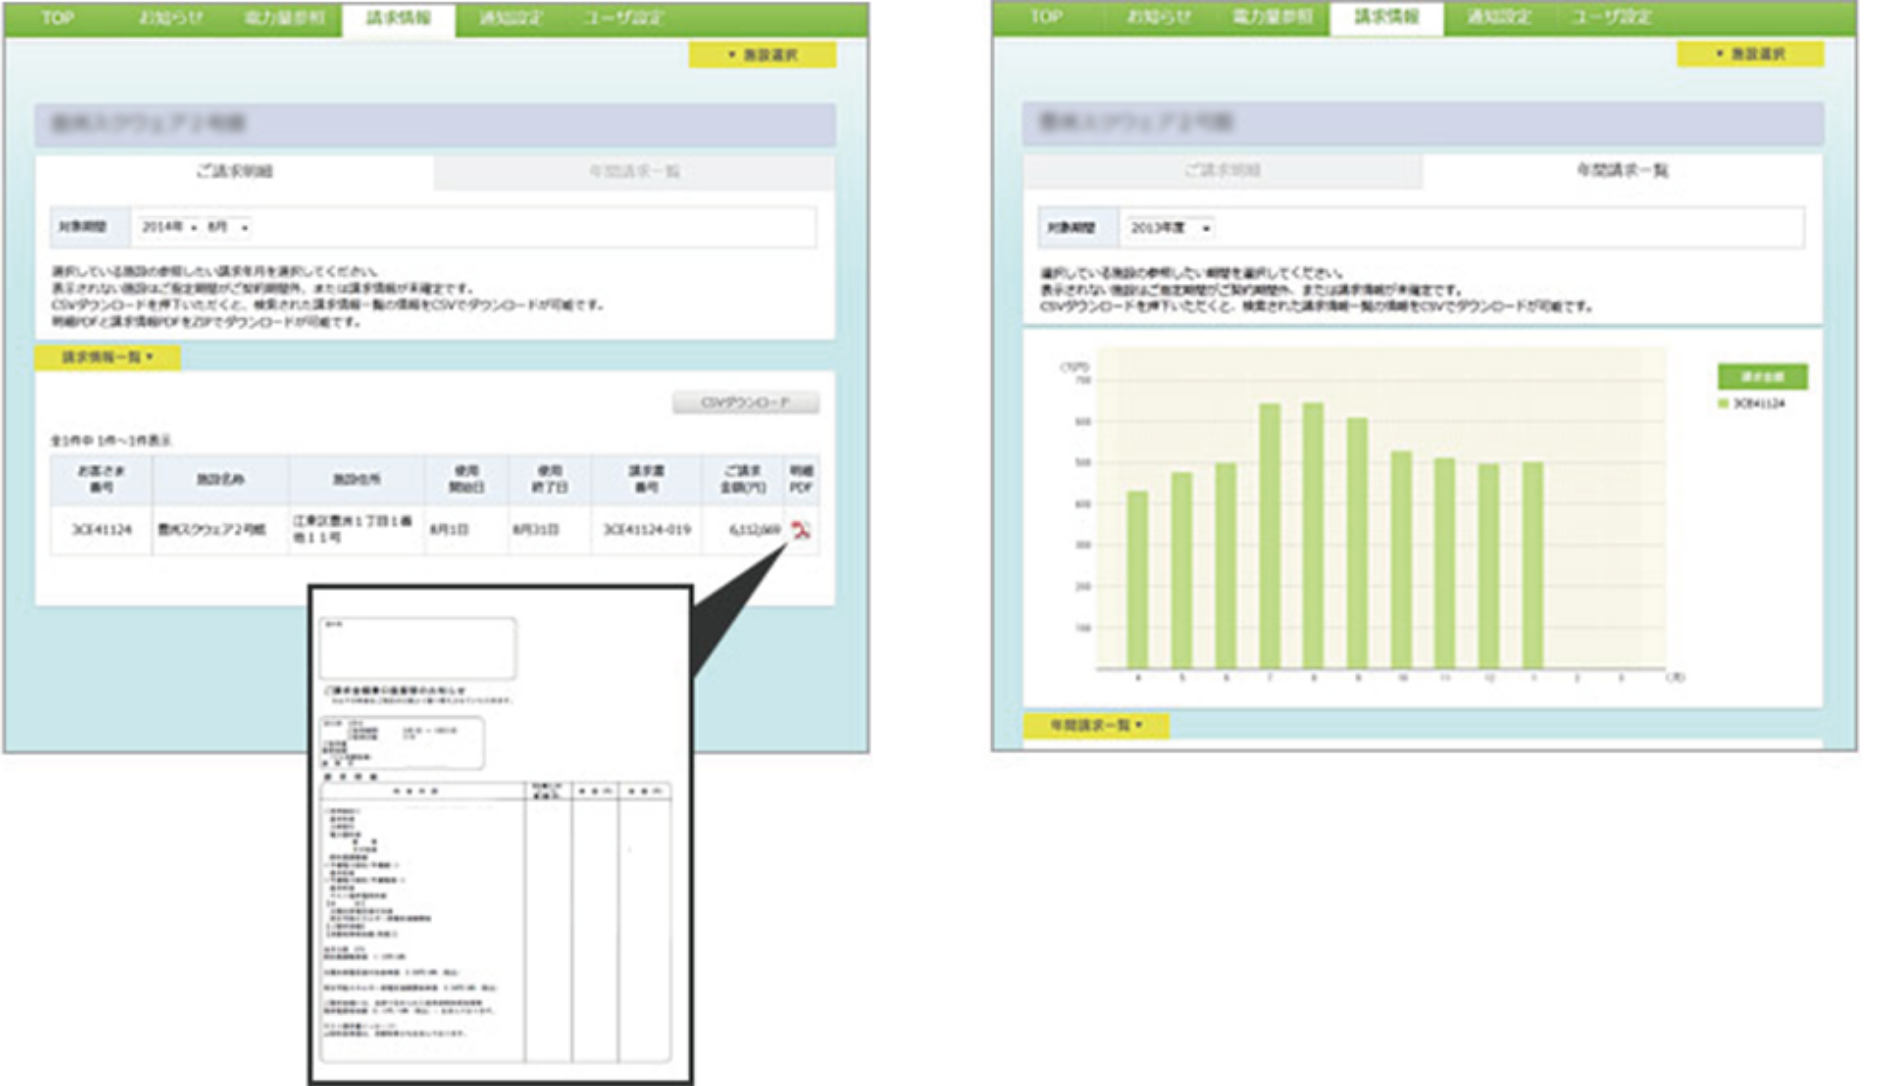The width and height of the screenshot is (1900, 1086).
Task: Switch to 年間請求一覧 tab in left window
Action: 634,172
